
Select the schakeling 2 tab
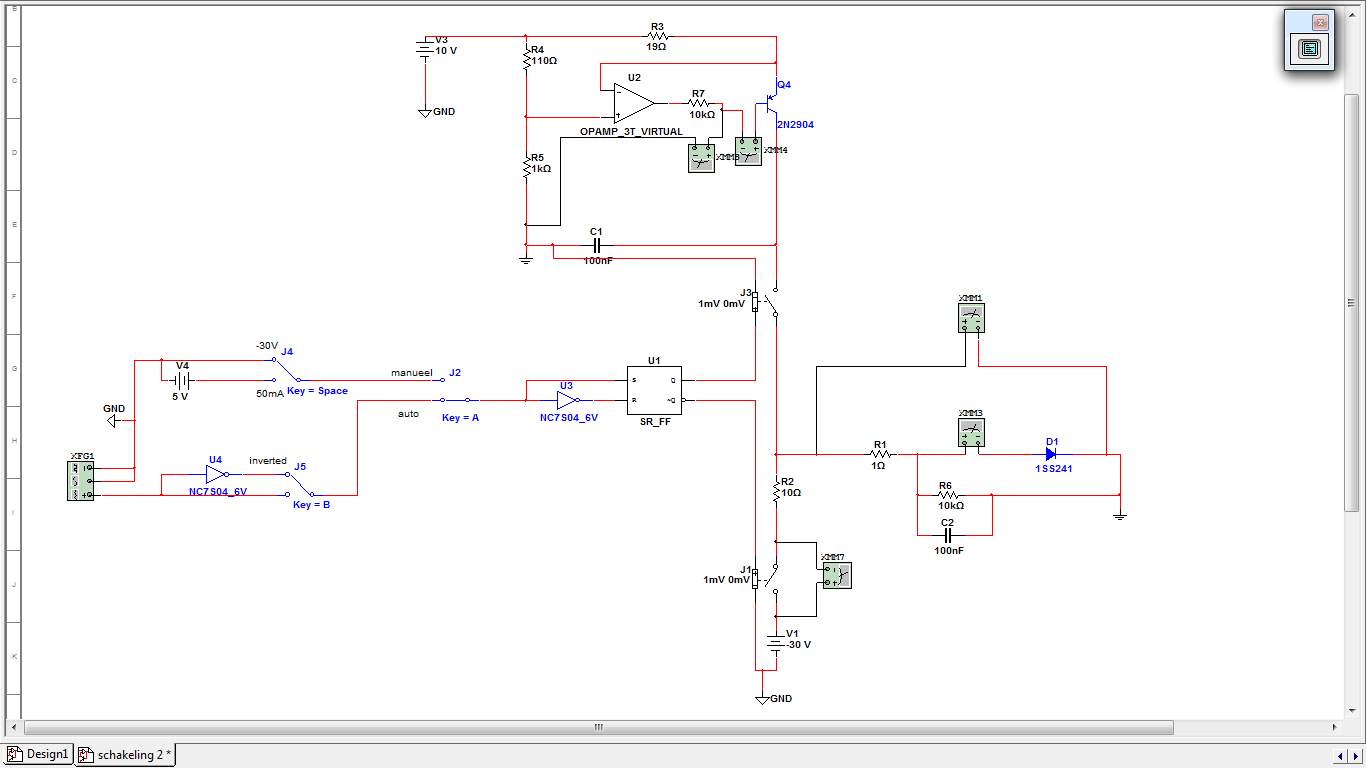tap(126, 754)
